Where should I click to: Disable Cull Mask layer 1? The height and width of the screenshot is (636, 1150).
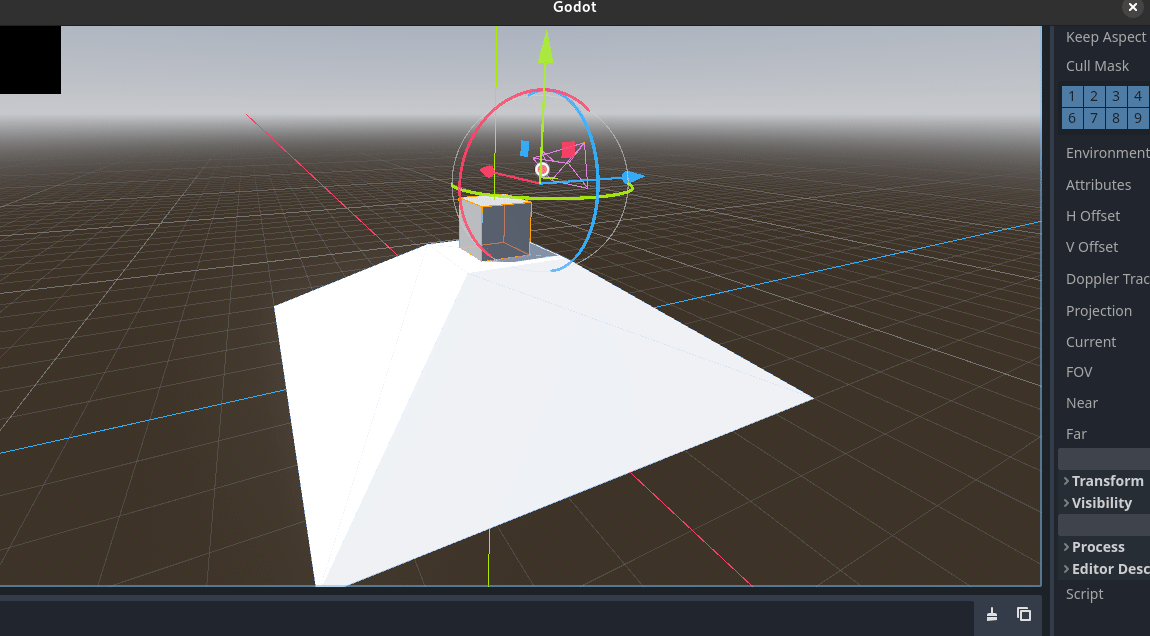pos(1071,96)
